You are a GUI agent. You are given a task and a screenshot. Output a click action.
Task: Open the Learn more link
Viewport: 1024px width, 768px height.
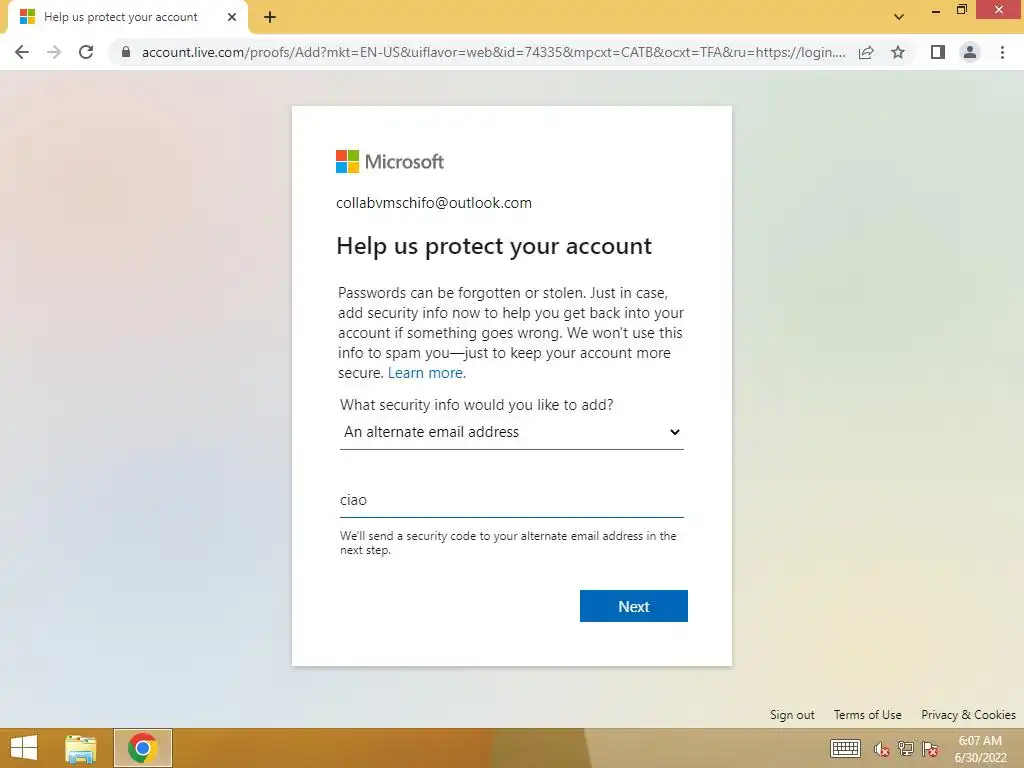(x=426, y=373)
